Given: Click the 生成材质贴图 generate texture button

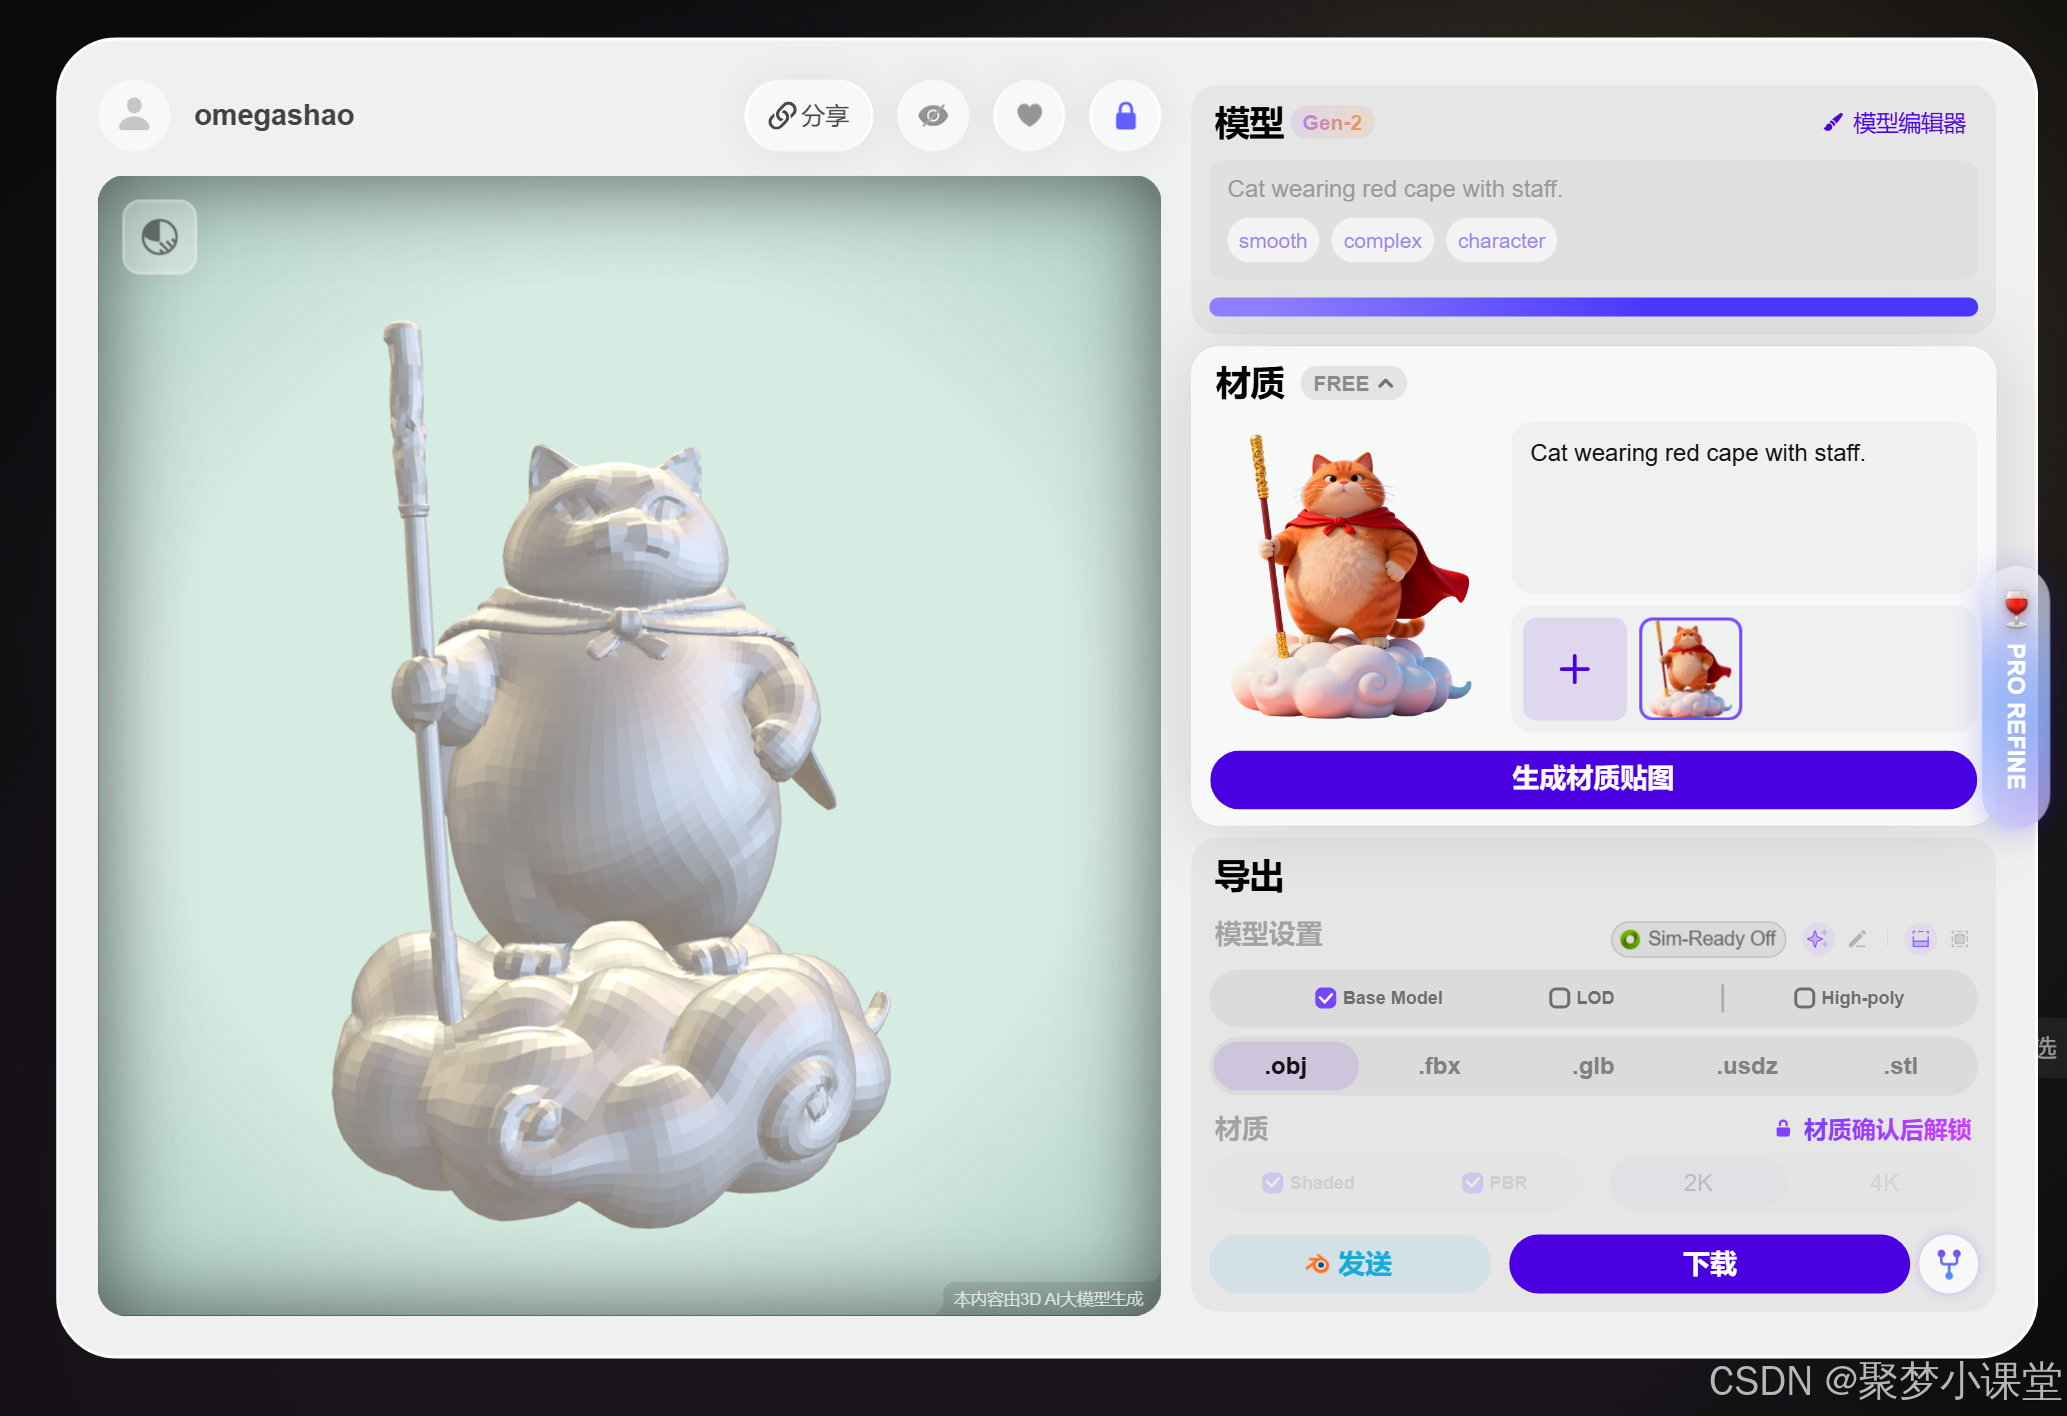Looking at the screenshot, I should pyautogui.click(x=1593, y=779).
